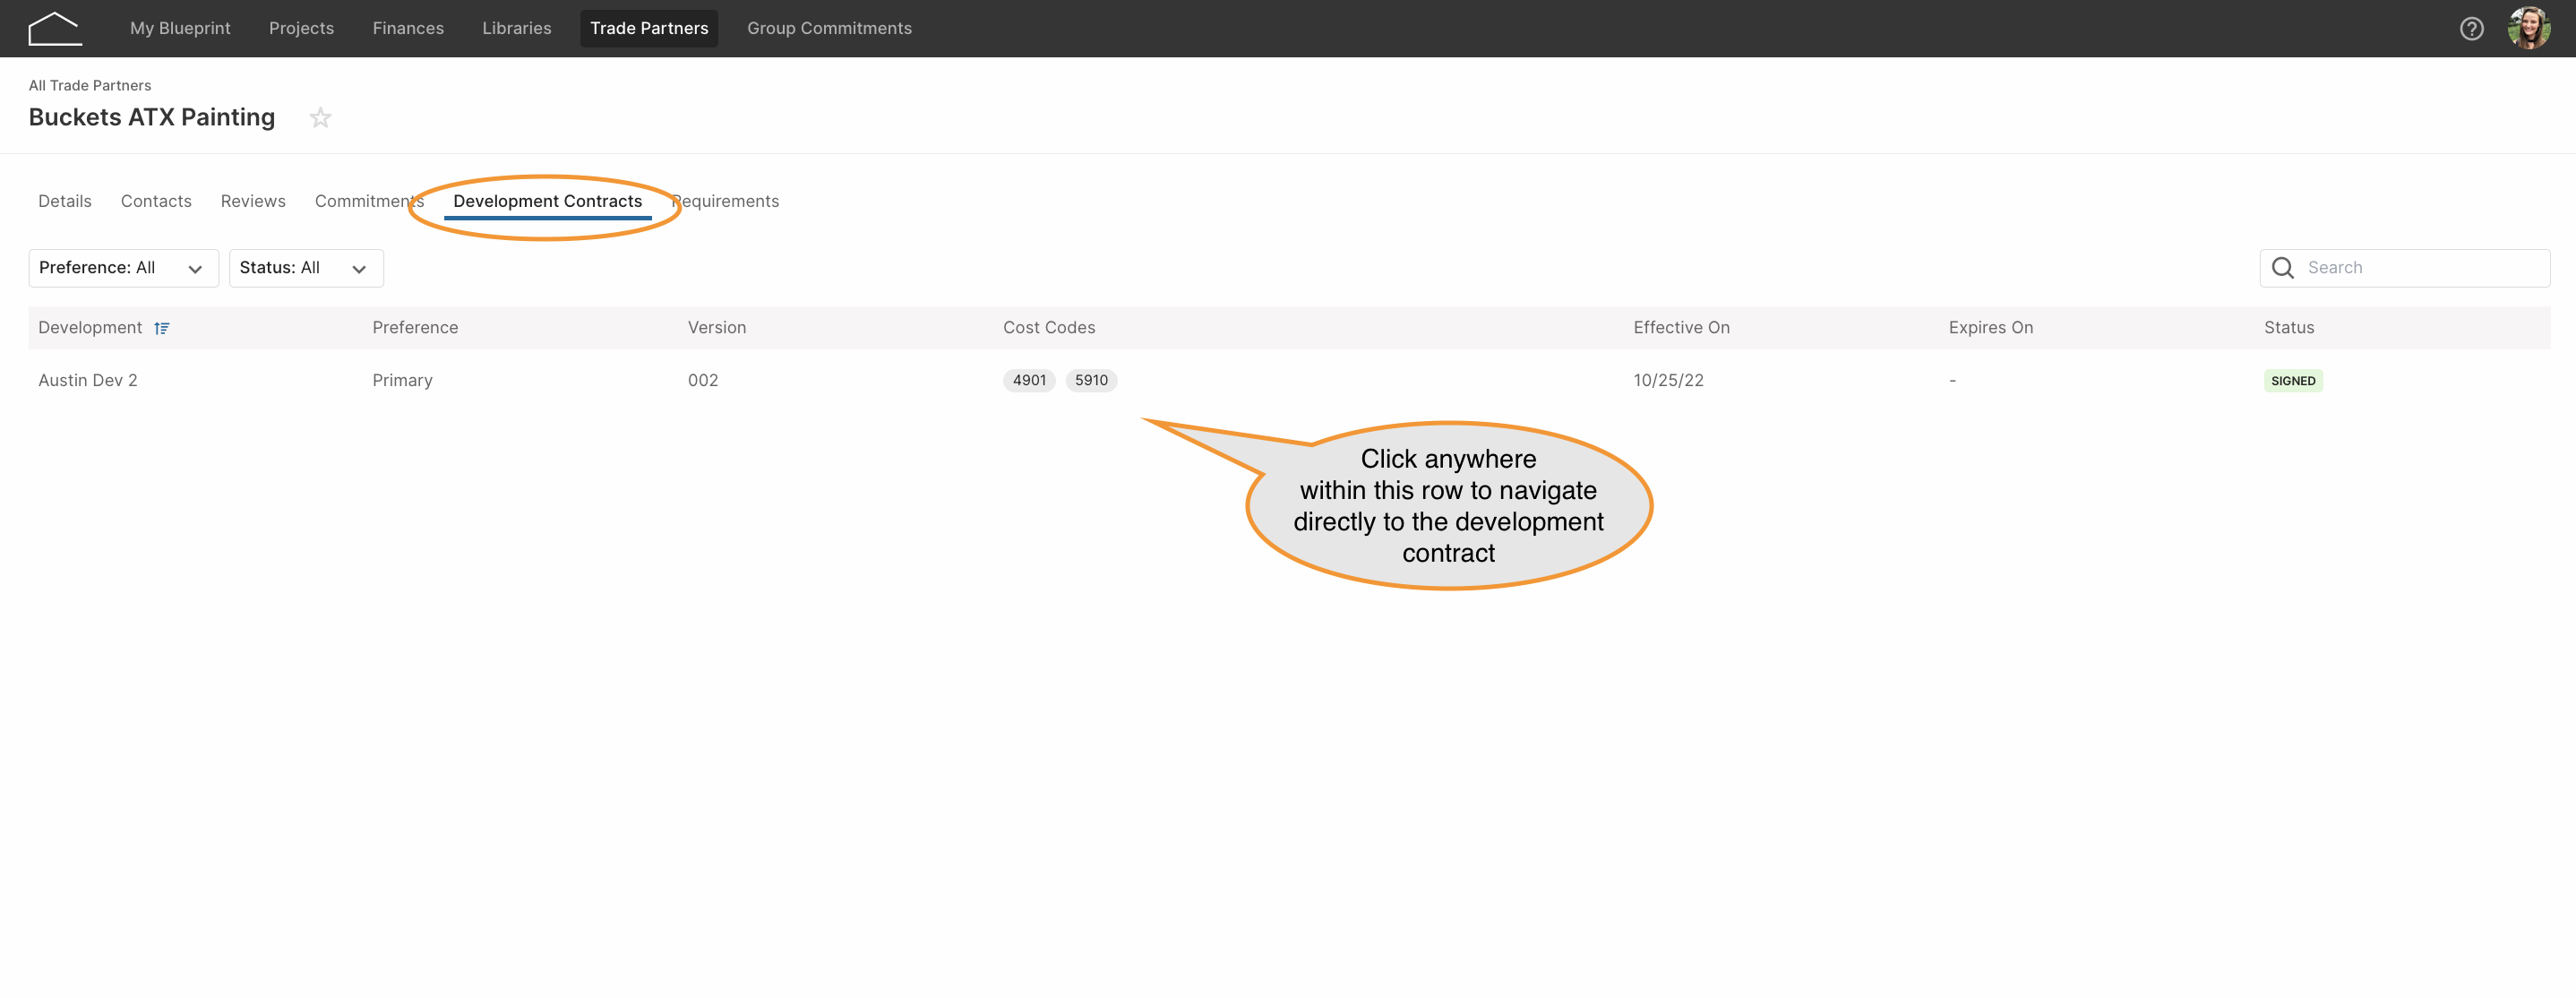Click the Status column header
This screenshot has width=2576, height=998.
tap(2288, 328)
